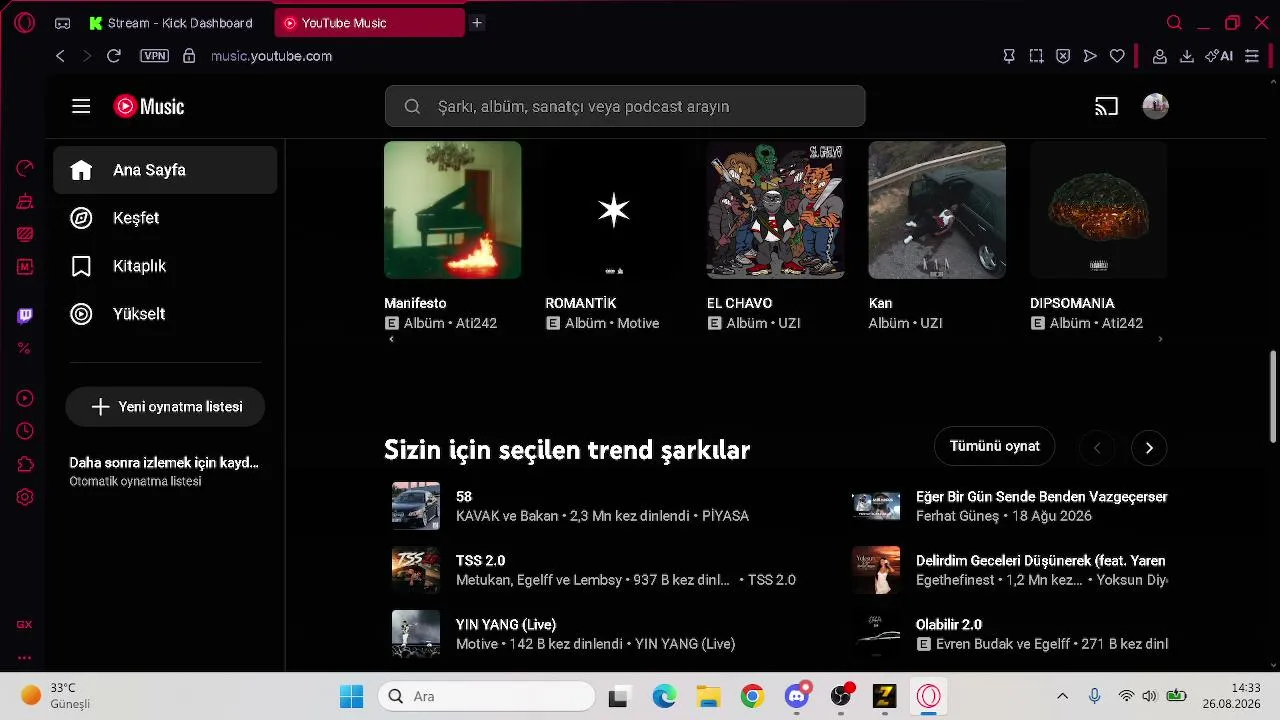This screenshot has height=720, width=1280.
Task: Click the page vertical scrollbar thumb
Action: click(1273, 396)
